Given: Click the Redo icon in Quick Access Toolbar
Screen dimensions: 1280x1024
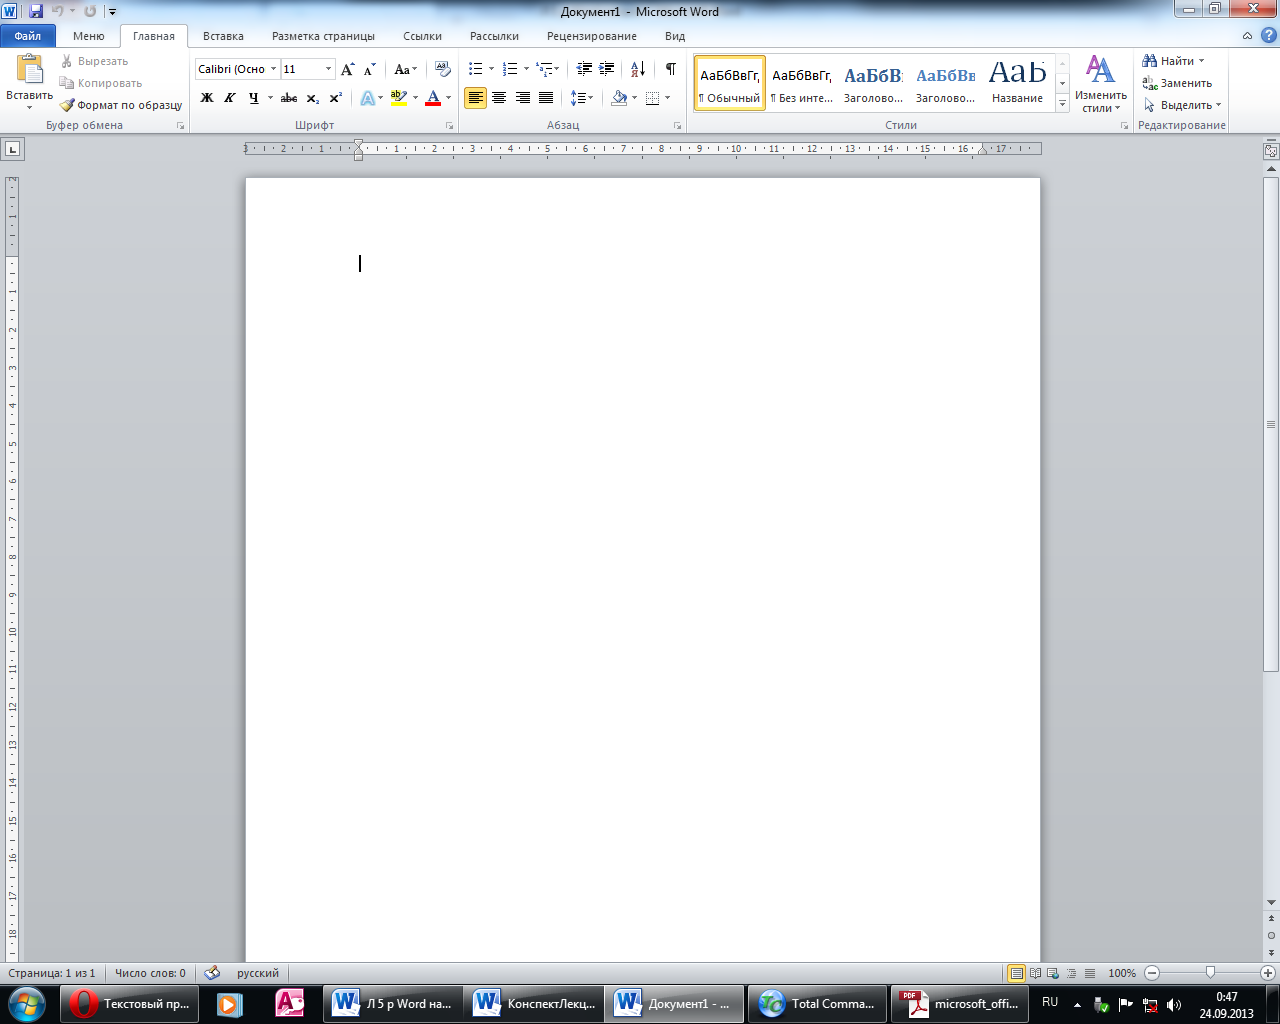Looking at the screenshot, I should click(90, 11).
